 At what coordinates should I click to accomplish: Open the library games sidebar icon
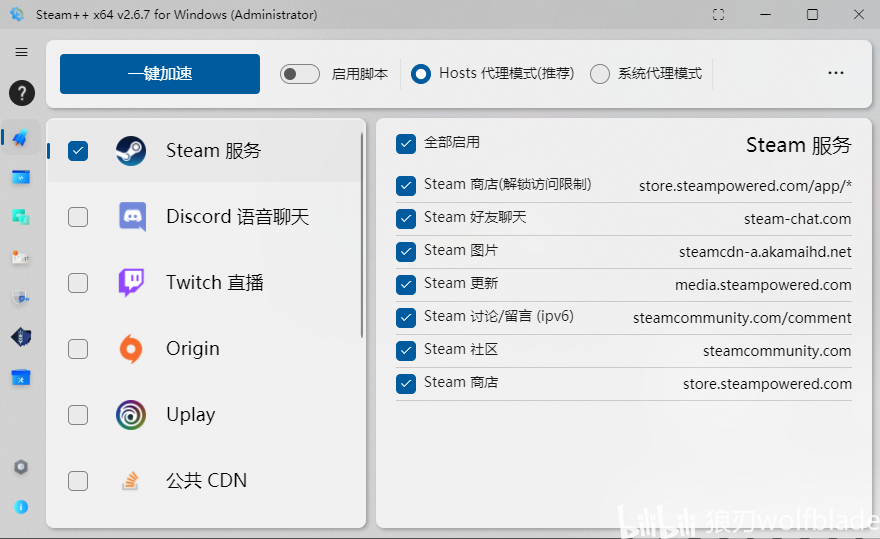click(x=21, y=257)
